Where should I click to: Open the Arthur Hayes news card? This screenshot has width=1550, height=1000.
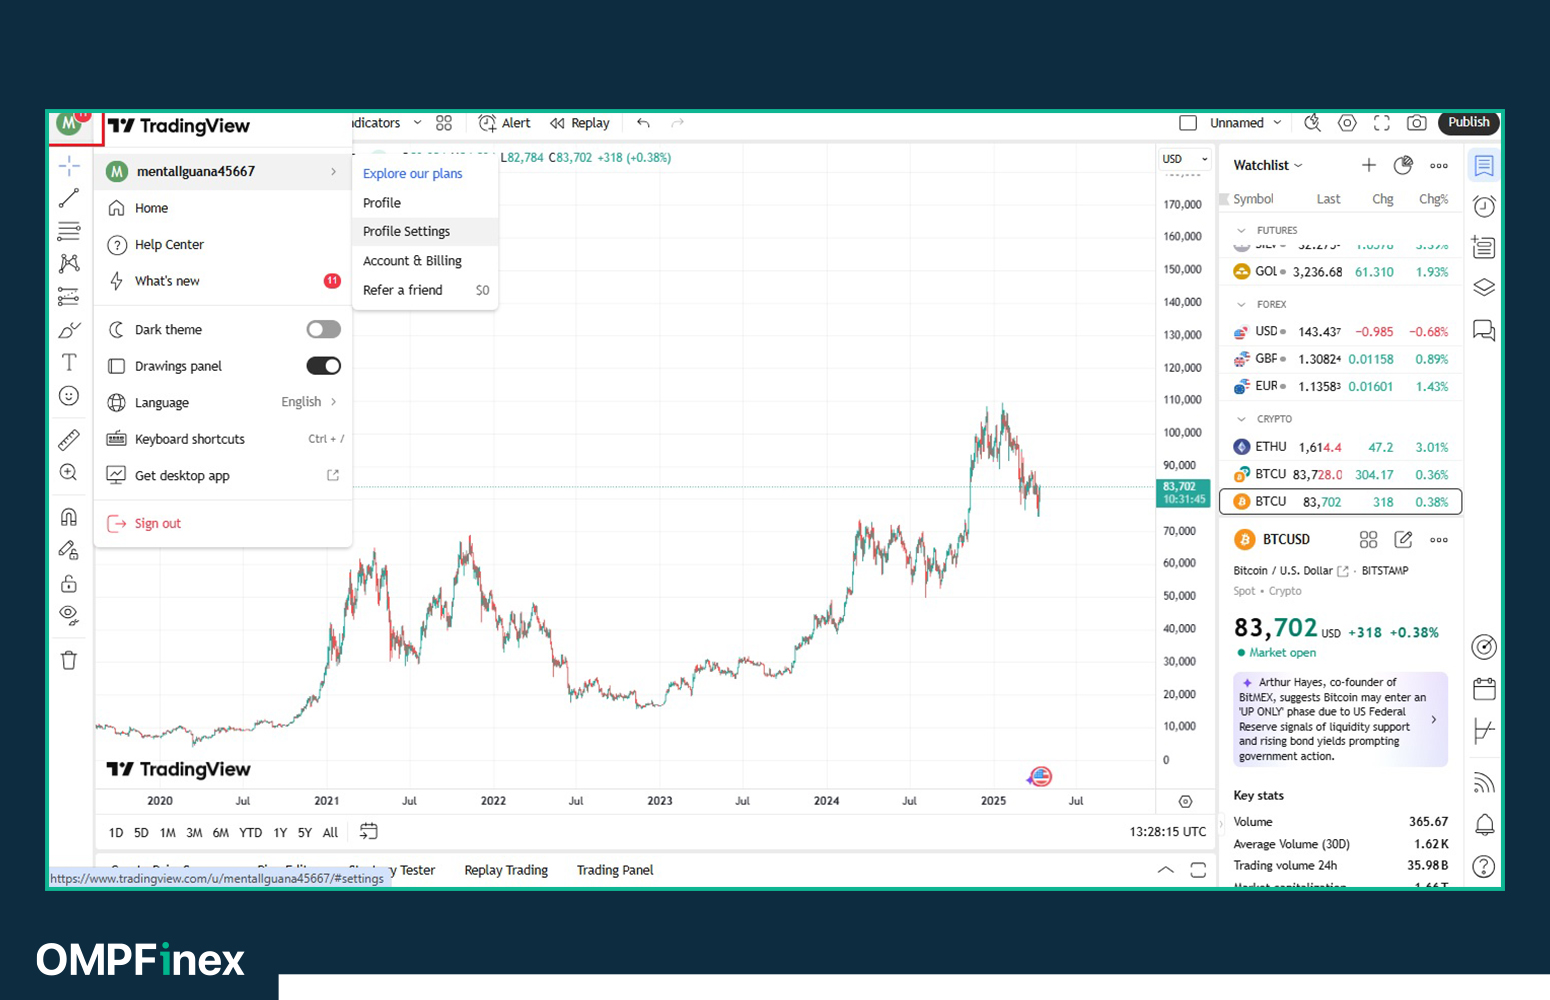[1340, 720]
